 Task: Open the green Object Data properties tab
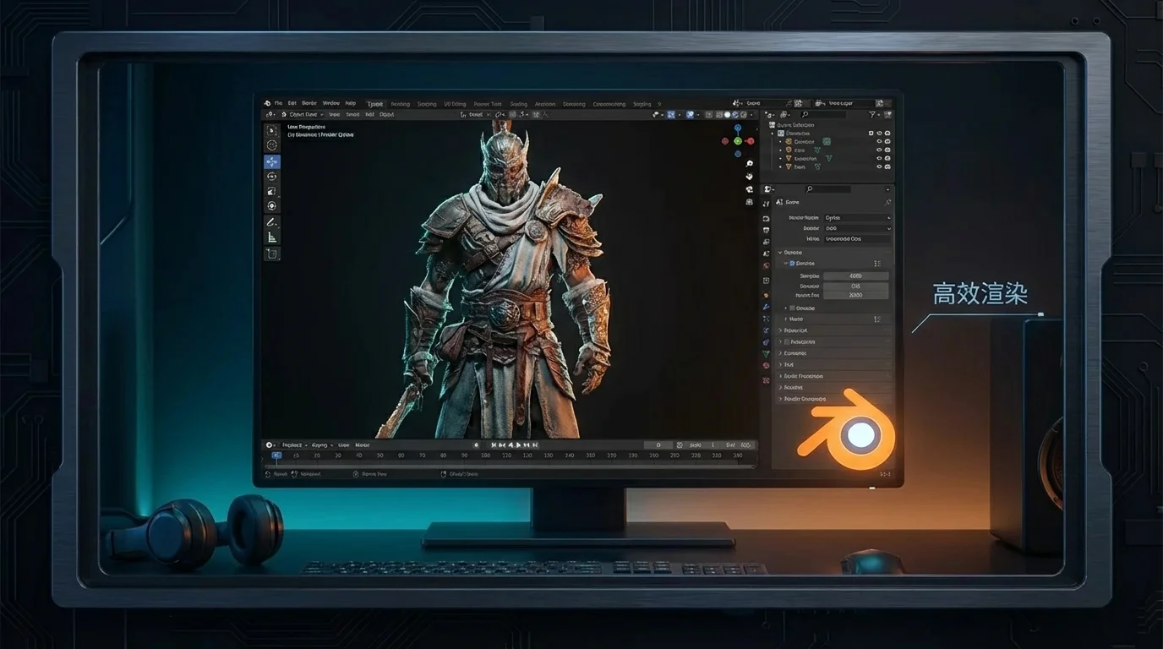(x=766, y=354)
